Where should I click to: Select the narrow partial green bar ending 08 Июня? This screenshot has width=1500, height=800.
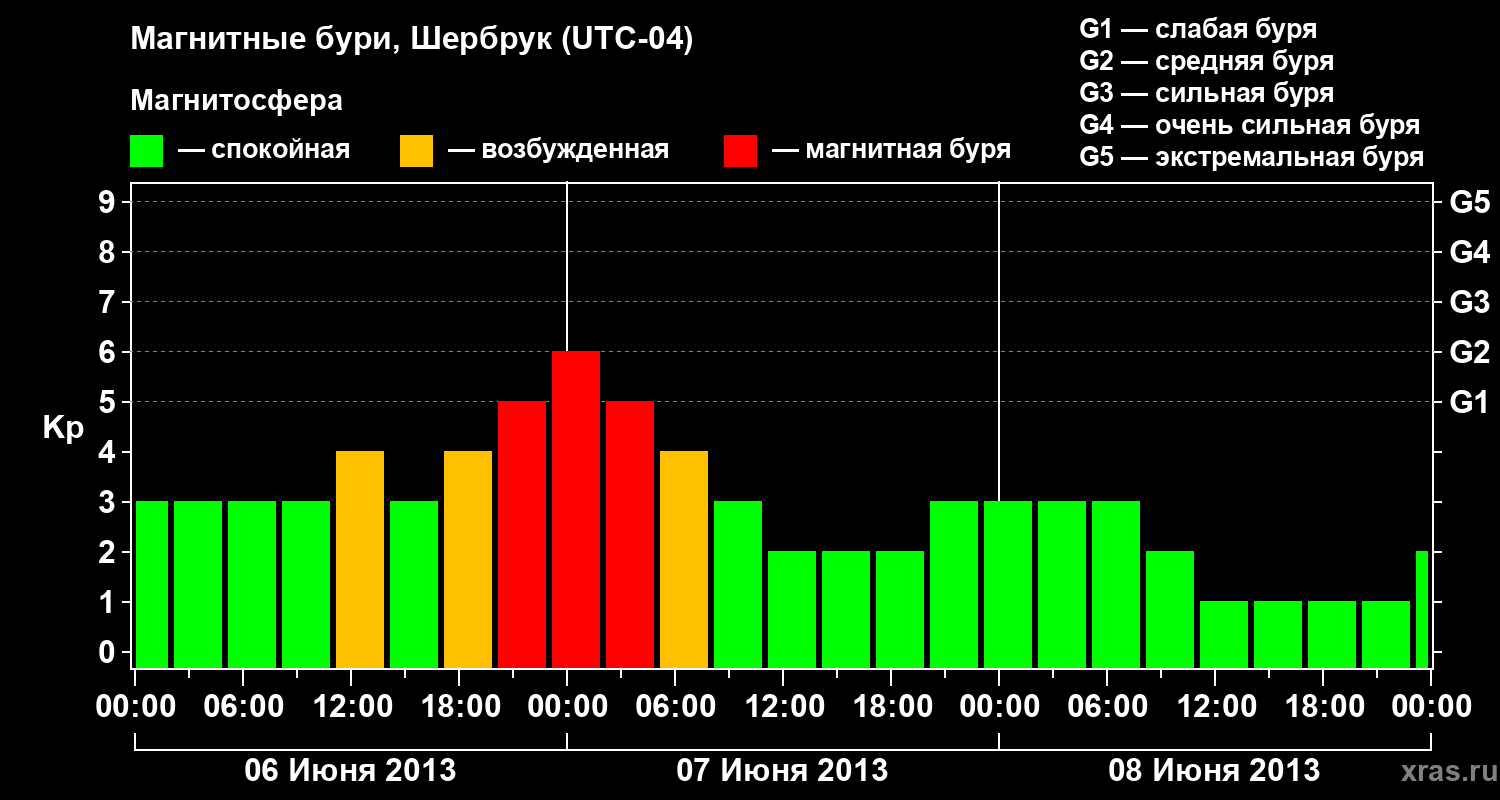pyautogui.click(x=1422, y=610)
